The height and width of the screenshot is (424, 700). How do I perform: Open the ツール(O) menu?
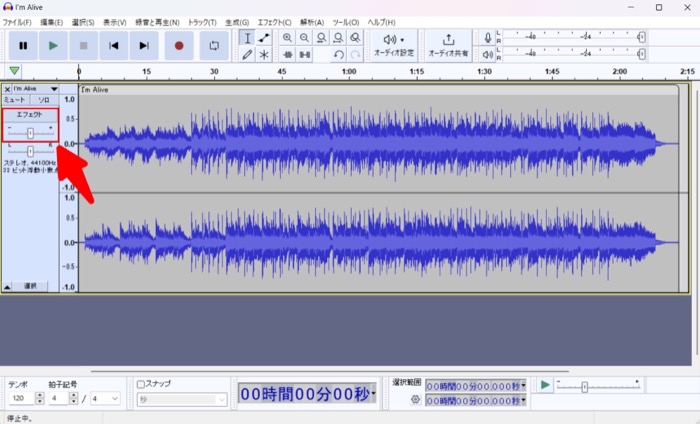346,22
